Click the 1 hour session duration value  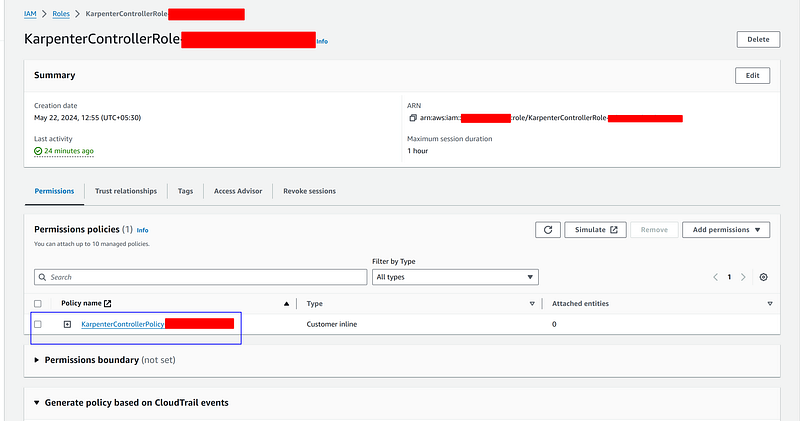click(x=417, y=151)
